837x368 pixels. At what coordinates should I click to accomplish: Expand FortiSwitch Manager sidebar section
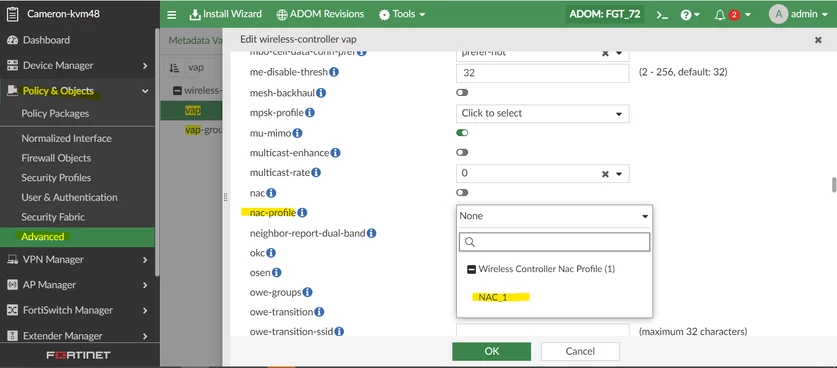point(145,310)
